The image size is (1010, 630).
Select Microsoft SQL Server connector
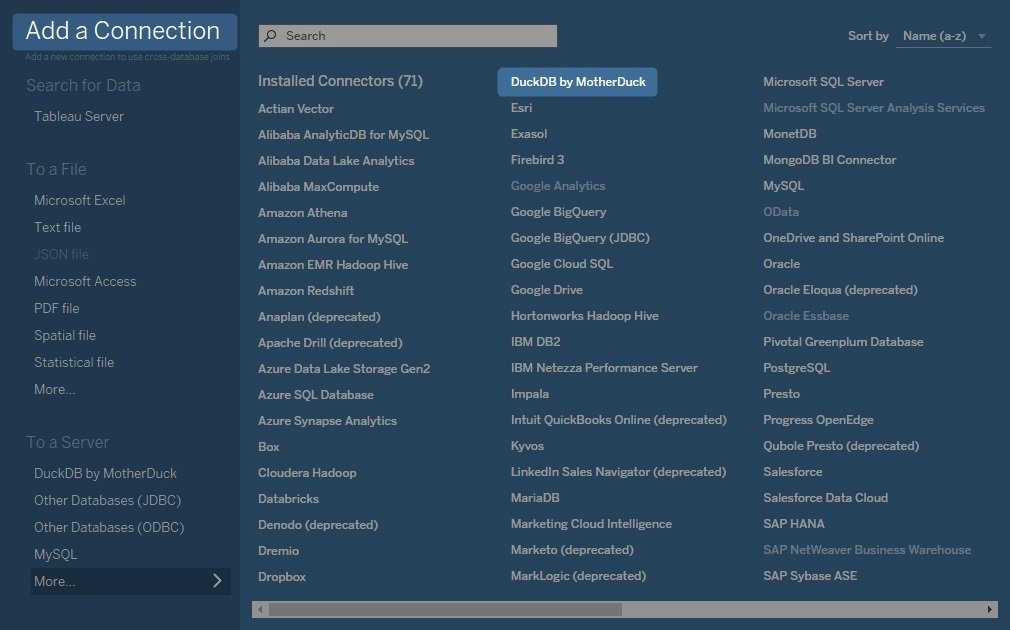(823, 82)
